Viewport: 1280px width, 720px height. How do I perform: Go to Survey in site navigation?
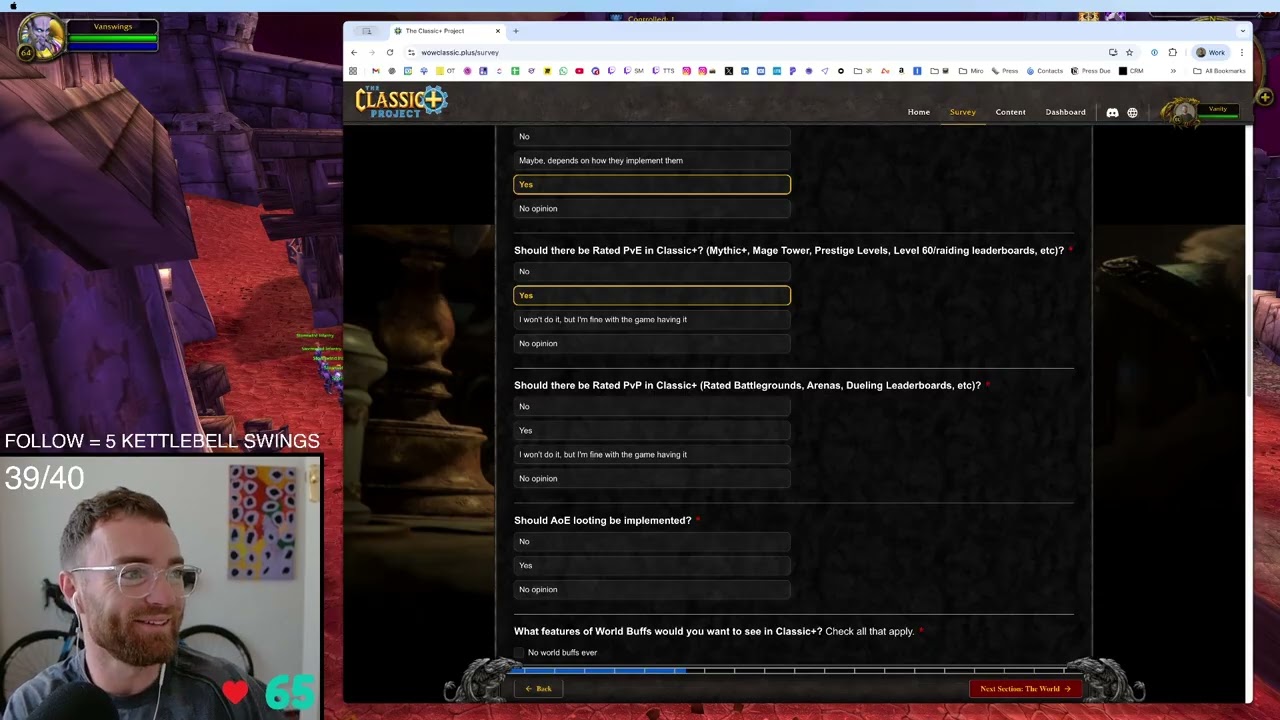coord(963,112)
